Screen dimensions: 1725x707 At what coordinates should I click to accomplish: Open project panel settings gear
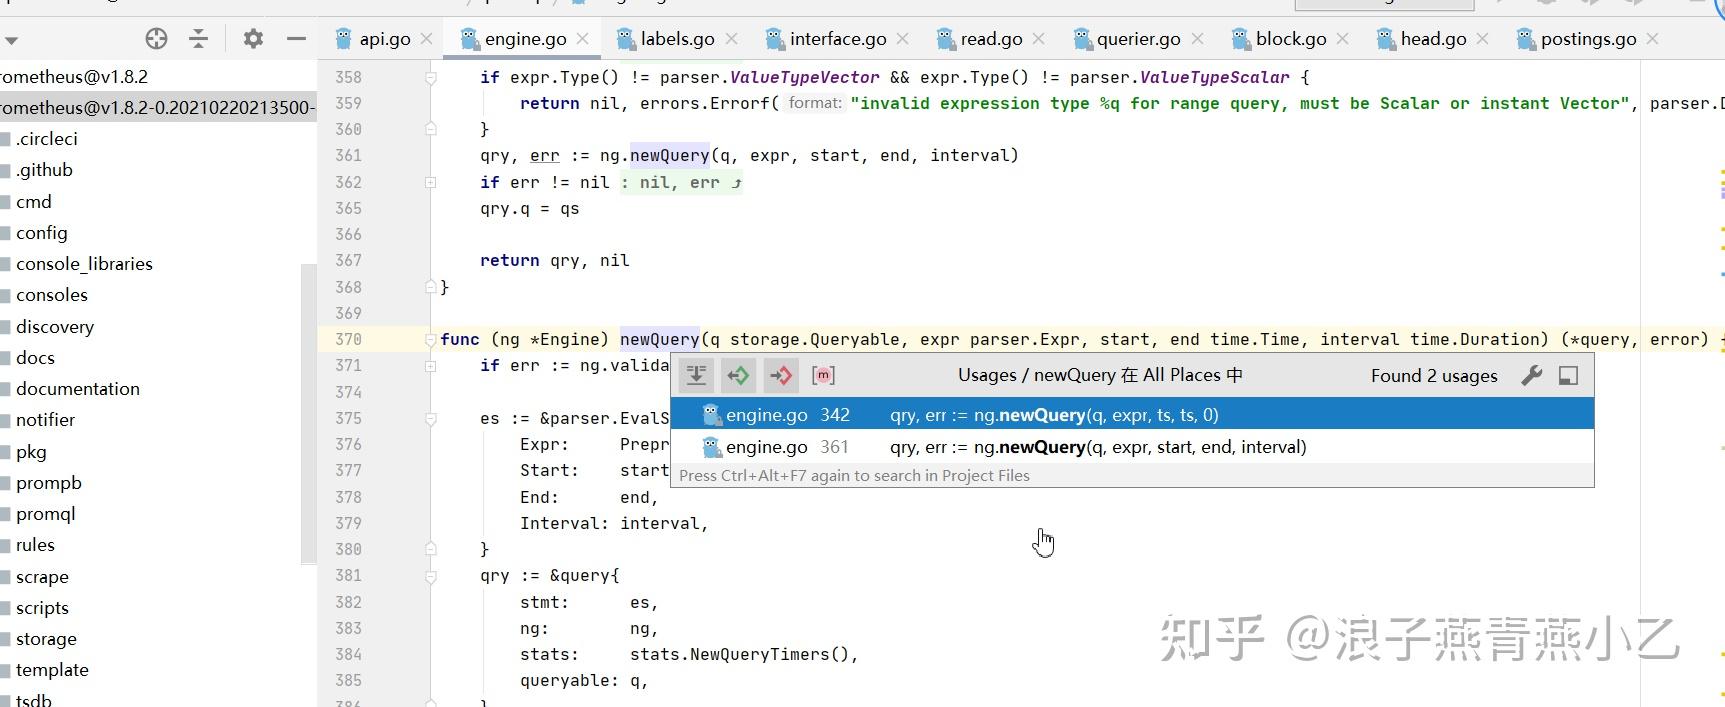[x=253, y=39]
